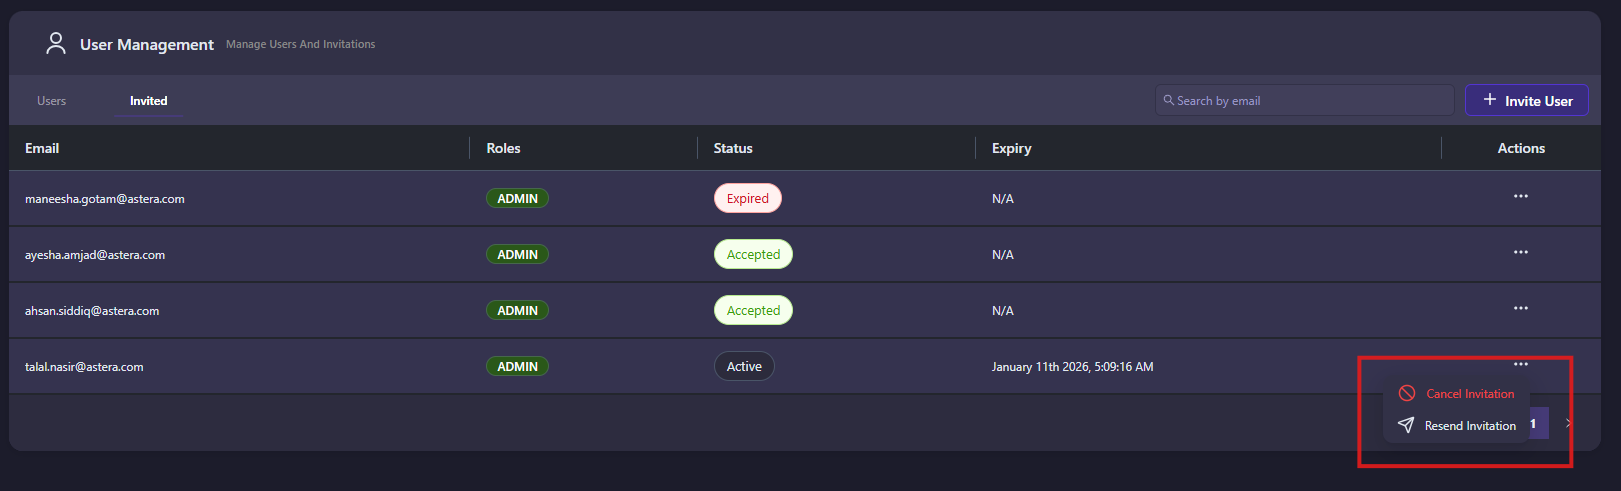Image resolution: width=1621 pixels, height=491 pixels.
Task: Focus the Search by email field
Action: click(1310, 101)
